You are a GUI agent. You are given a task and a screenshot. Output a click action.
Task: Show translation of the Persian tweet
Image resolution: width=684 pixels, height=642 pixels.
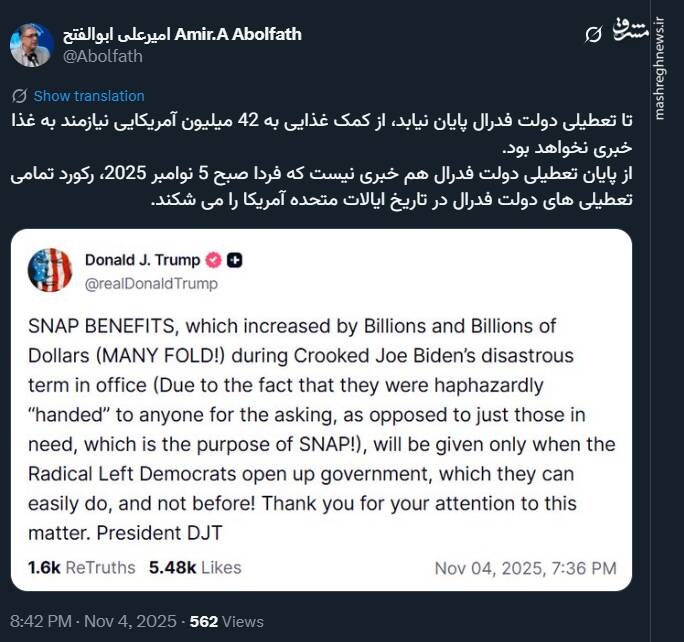88,96
